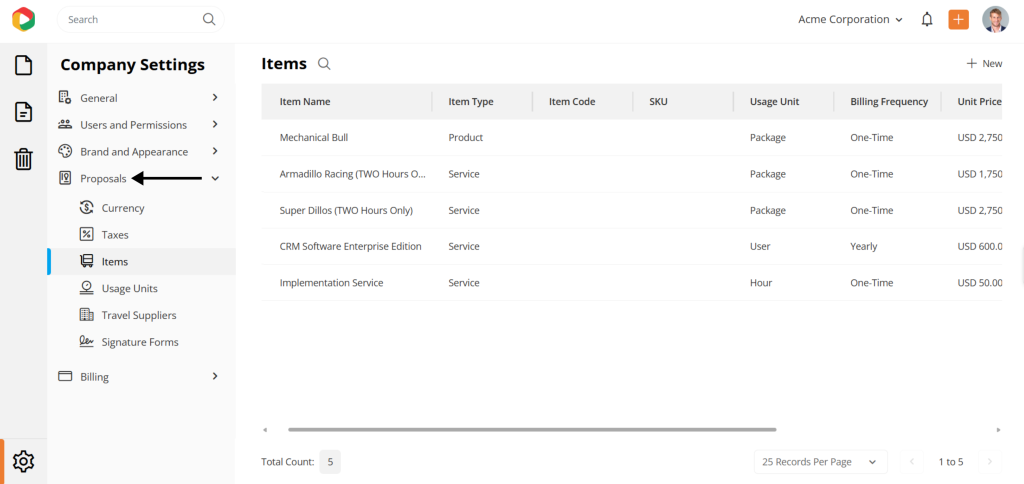1024x484 pixels.
Task: Click the Proposals section icon
Action: [65, 178]
